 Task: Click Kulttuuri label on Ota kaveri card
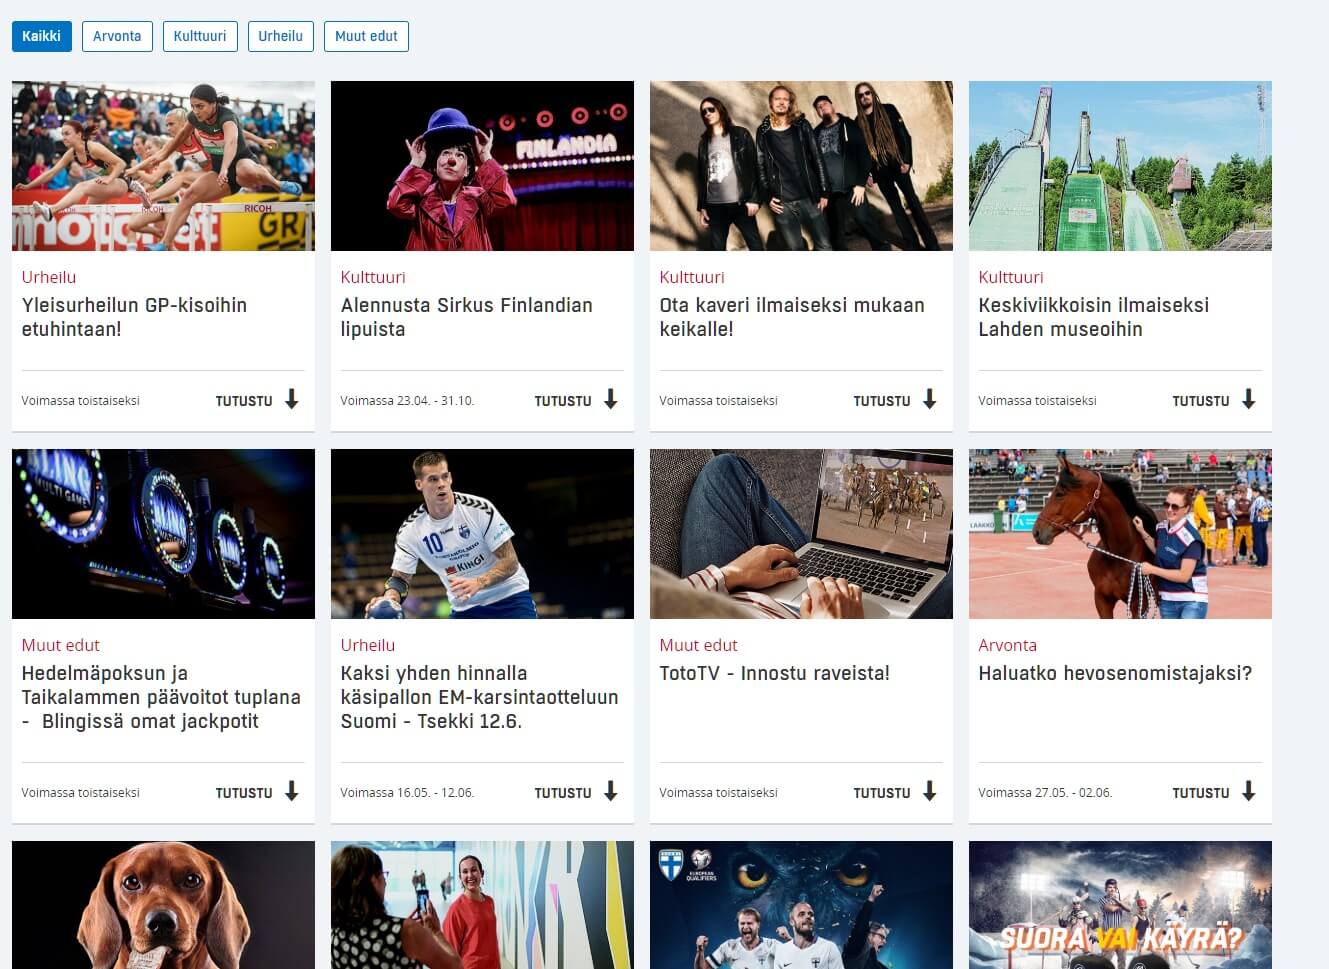point(692,277)
